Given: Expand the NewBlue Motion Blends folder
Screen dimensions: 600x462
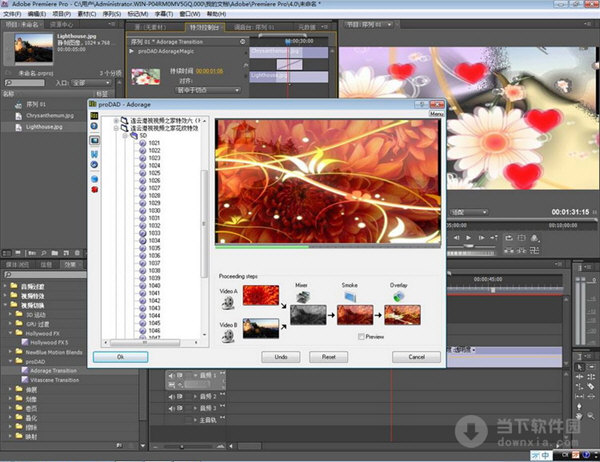Looking at the screenshot, I should coord(11,352).
